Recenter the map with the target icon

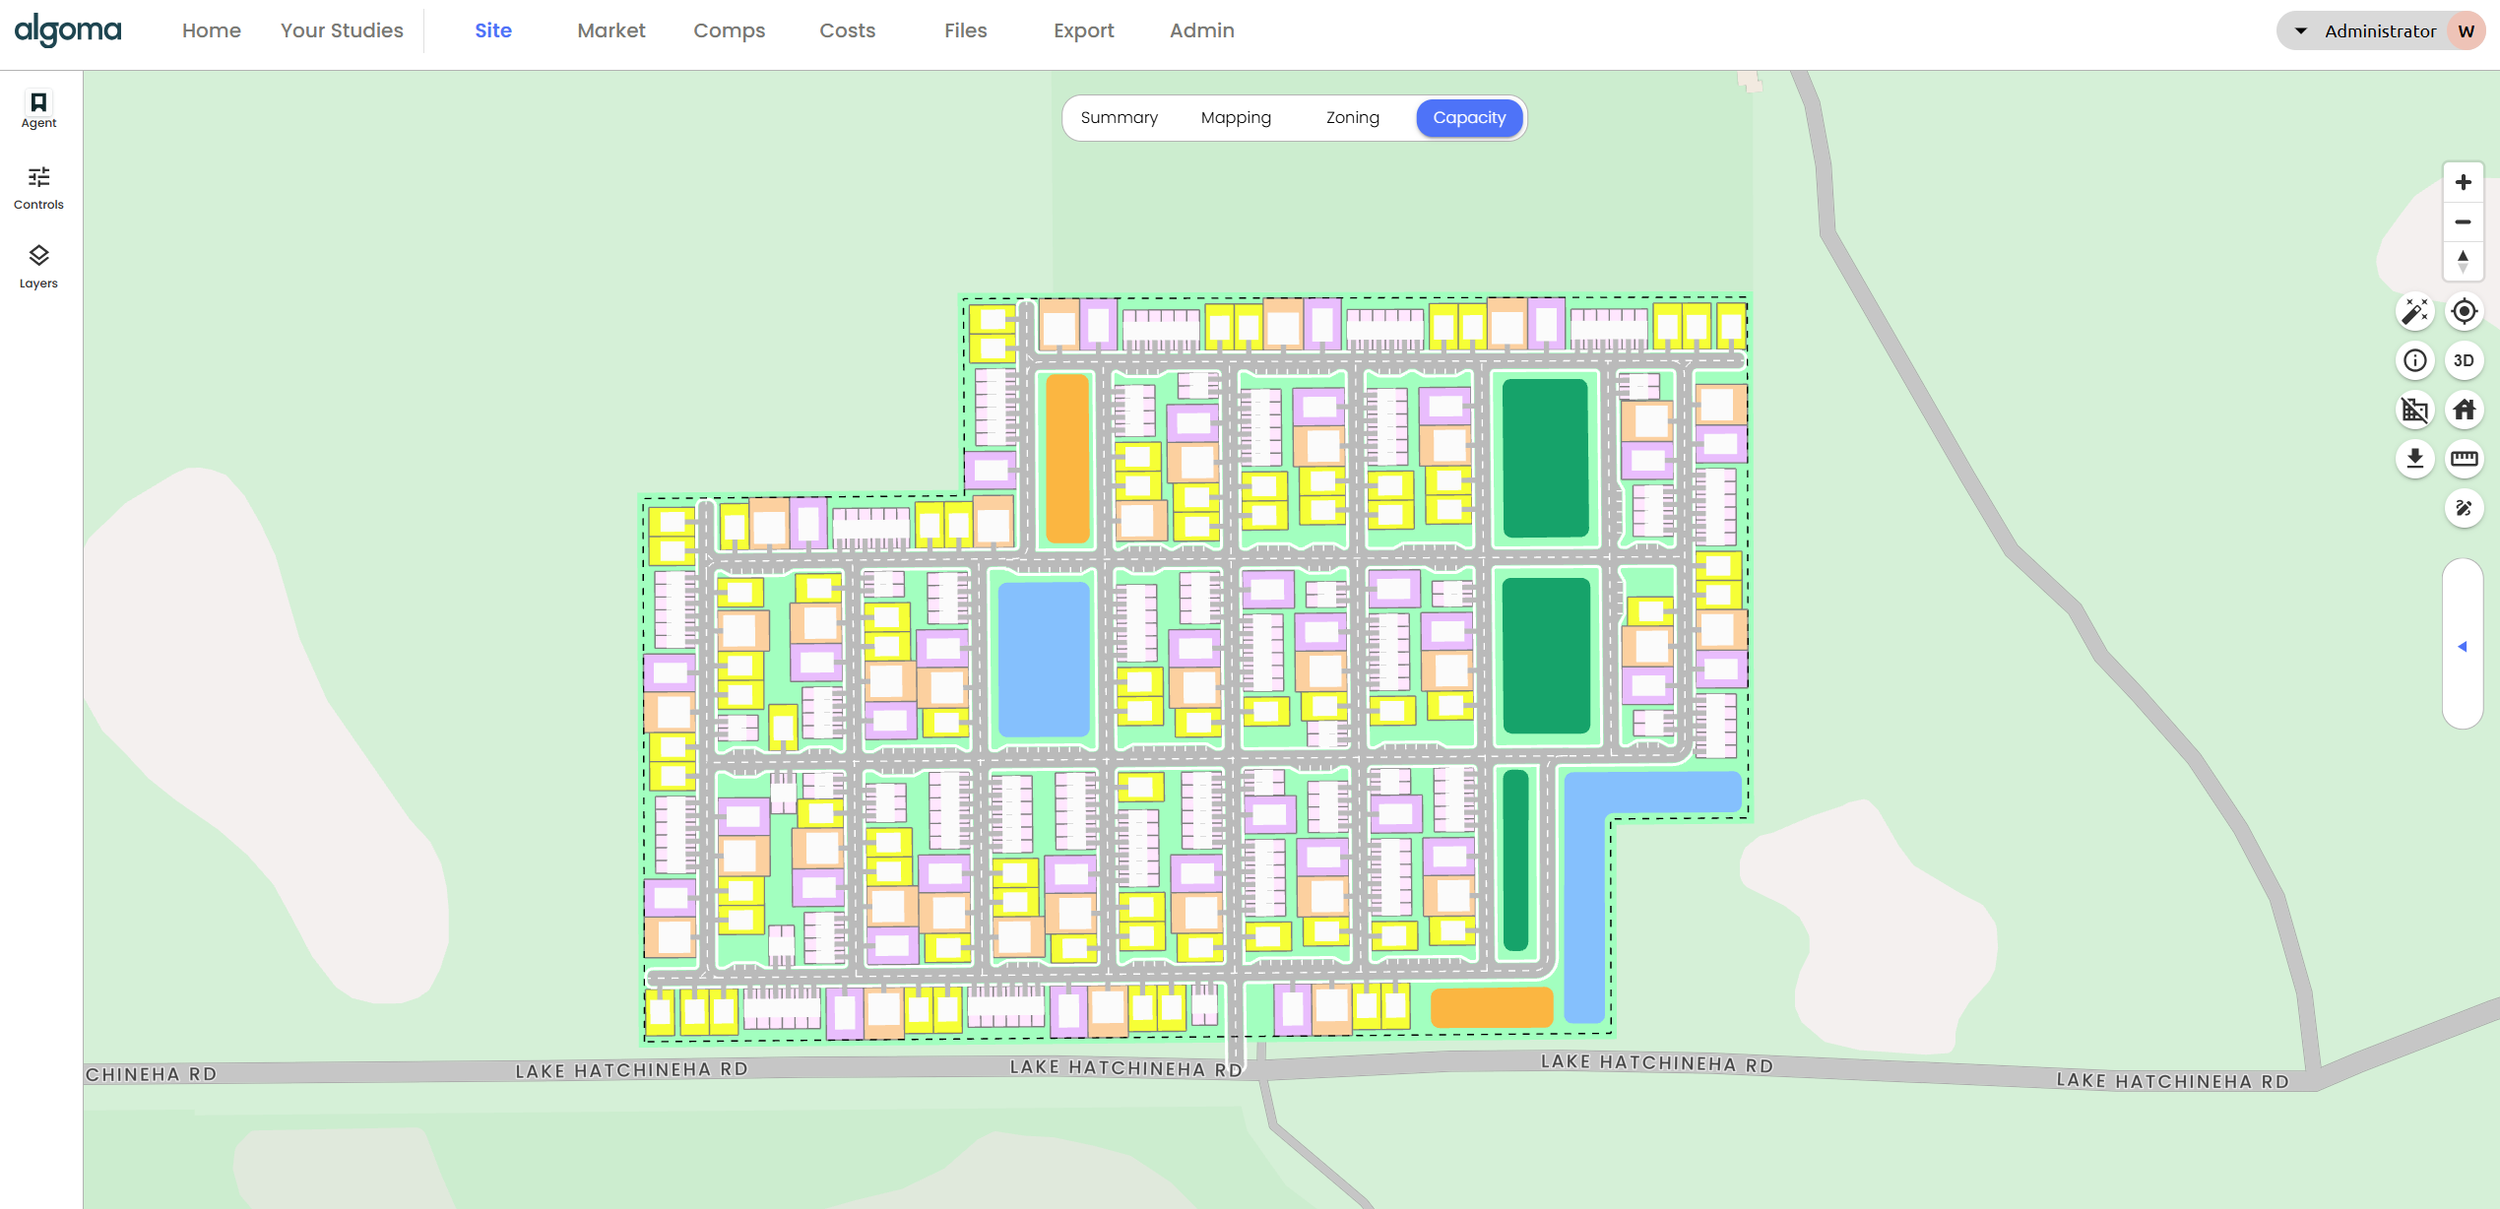coord(2463,312)
